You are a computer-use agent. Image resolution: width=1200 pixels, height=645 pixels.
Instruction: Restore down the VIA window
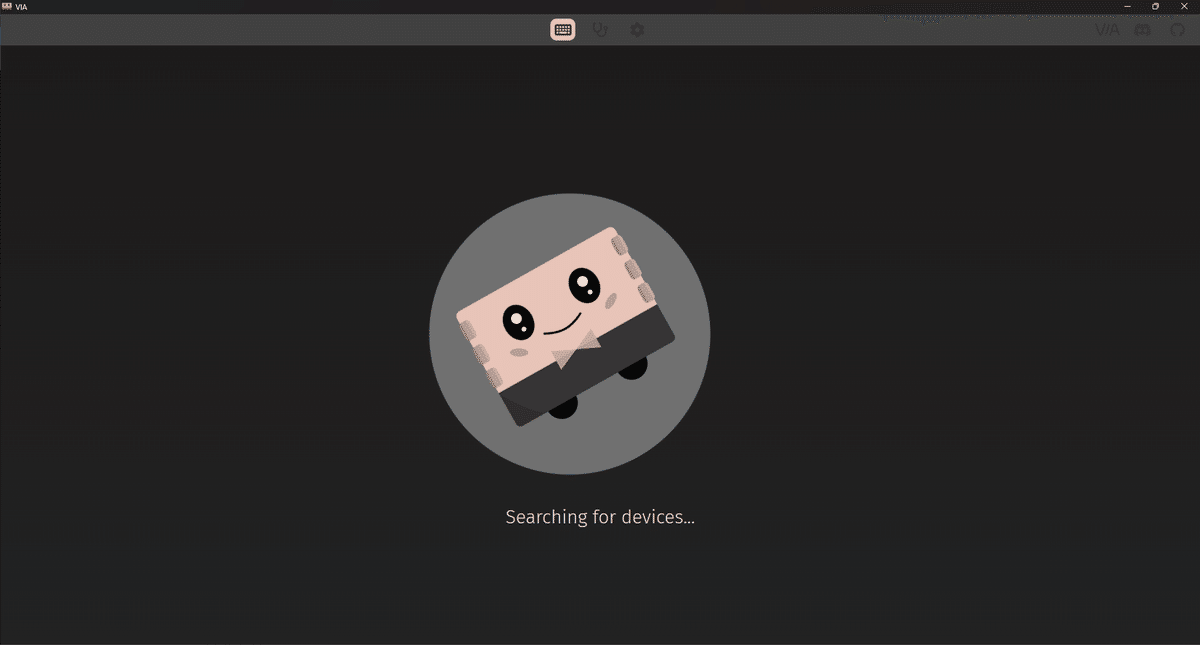click(1156, 6)
